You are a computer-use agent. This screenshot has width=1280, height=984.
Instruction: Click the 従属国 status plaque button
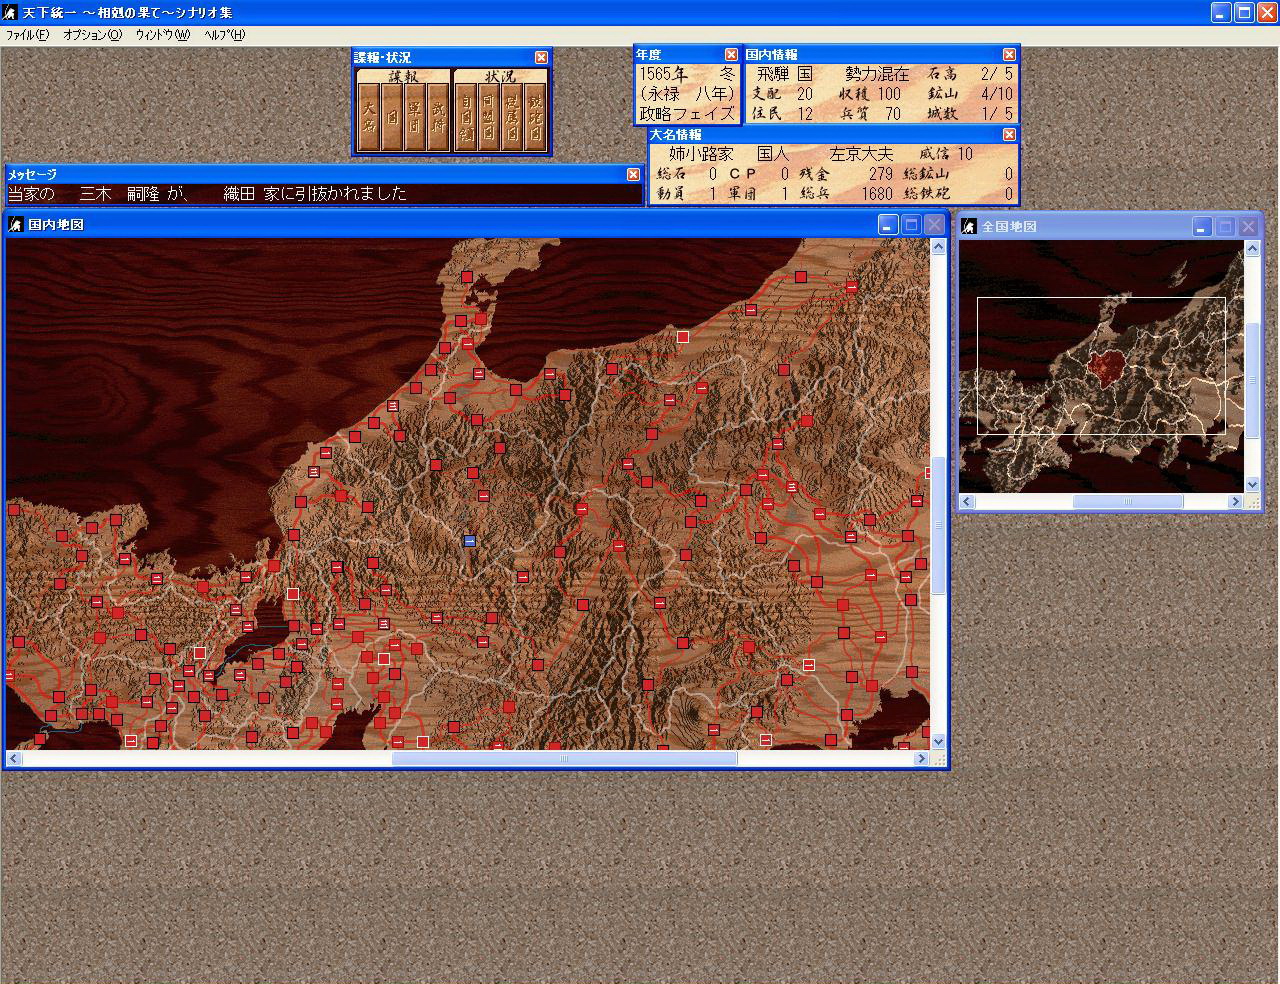pos(511,117)
